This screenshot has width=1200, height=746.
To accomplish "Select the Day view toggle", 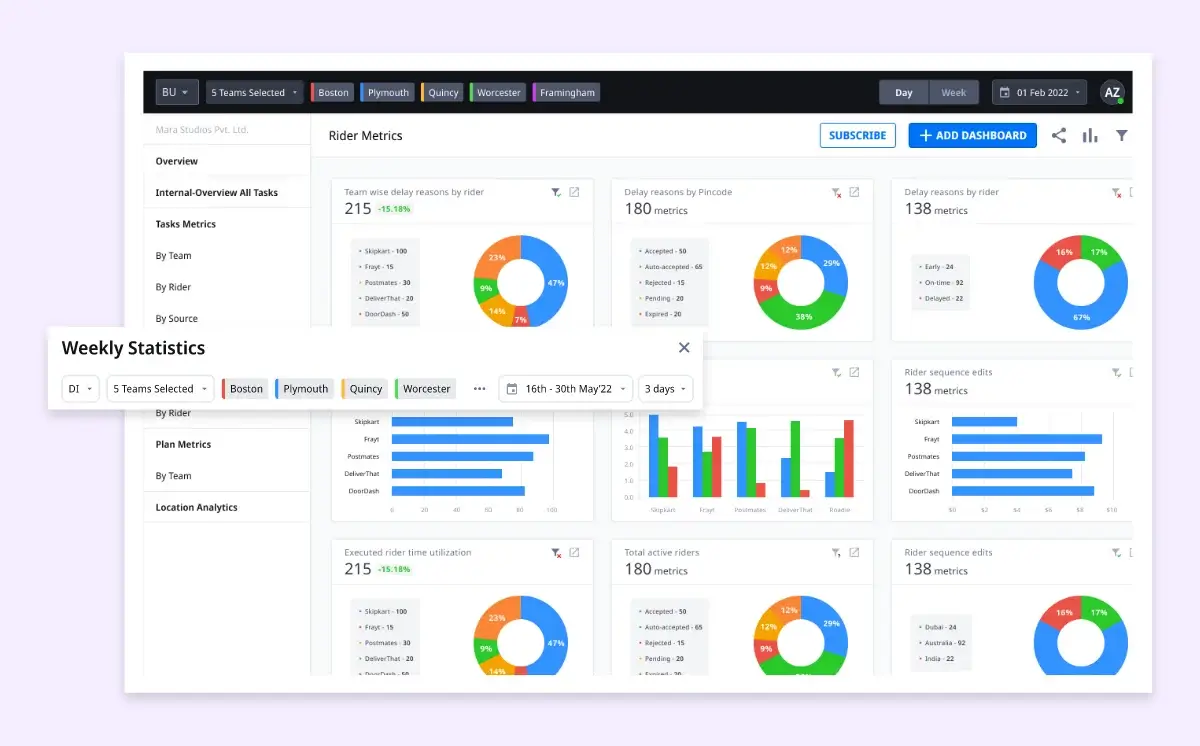I will (x=903, y=93).
